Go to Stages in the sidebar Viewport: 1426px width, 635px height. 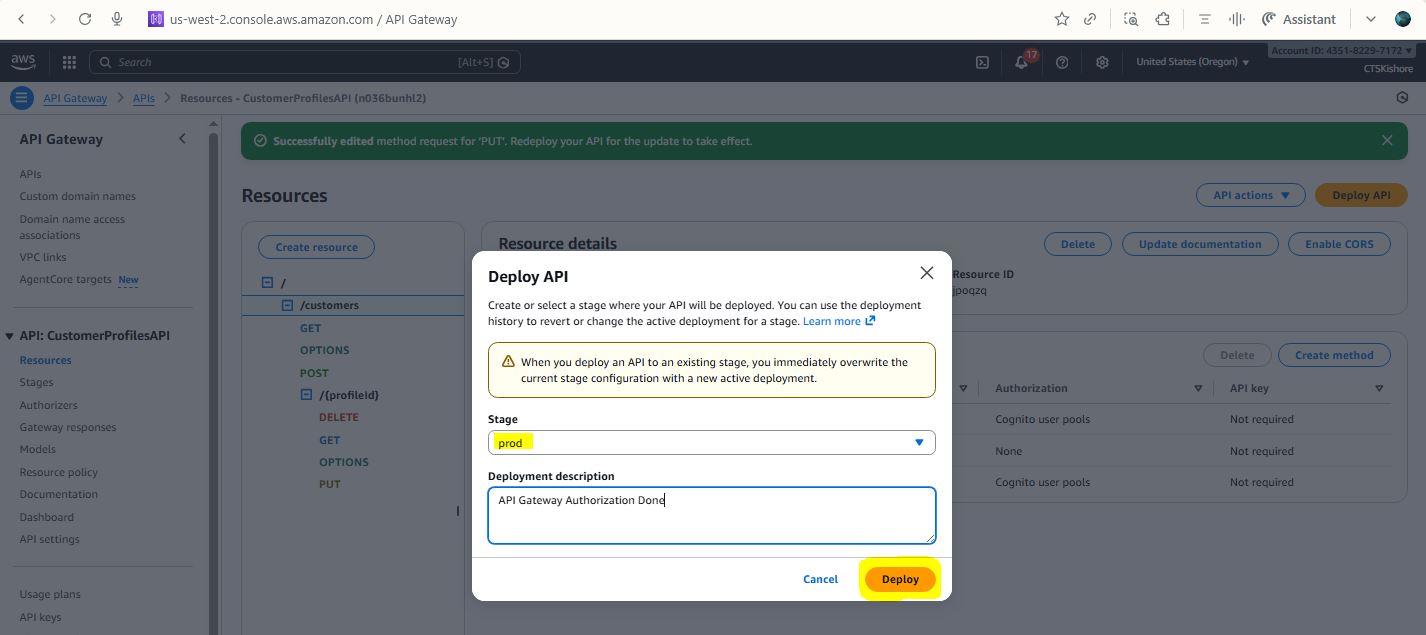37,382
